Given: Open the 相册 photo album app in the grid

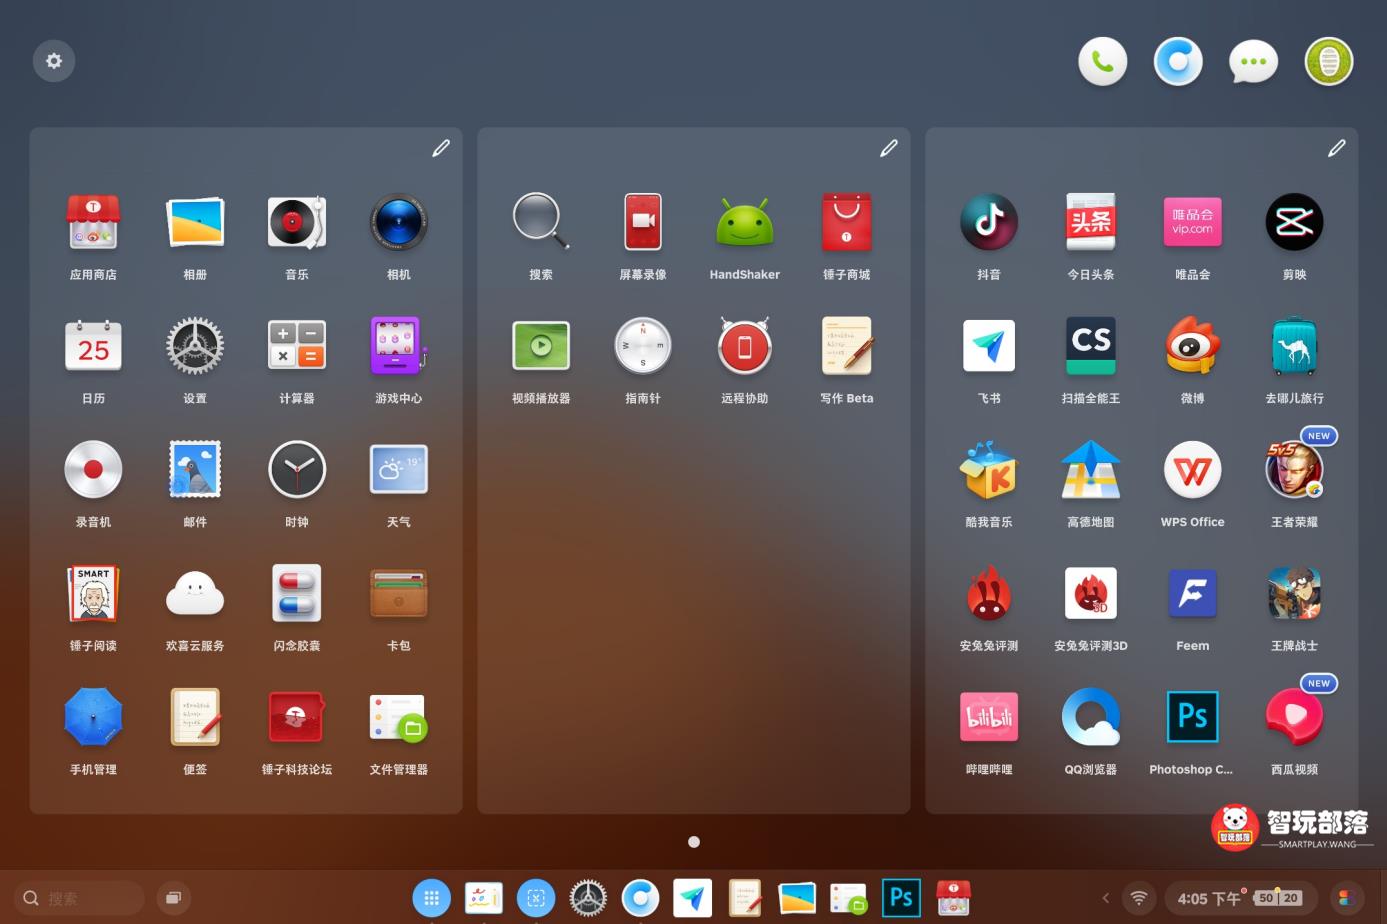Looking at the screenshot, I should 195,222.
